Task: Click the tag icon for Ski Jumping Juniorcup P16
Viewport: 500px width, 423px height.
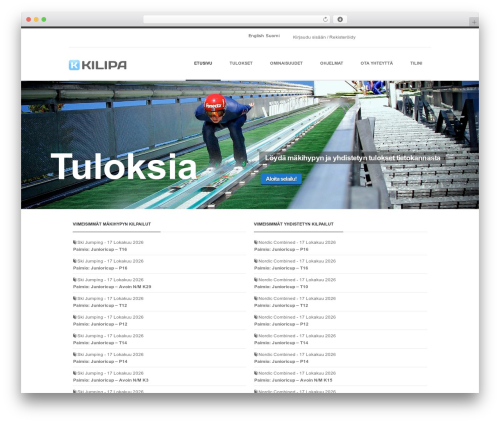Action: tap(75, 261)
